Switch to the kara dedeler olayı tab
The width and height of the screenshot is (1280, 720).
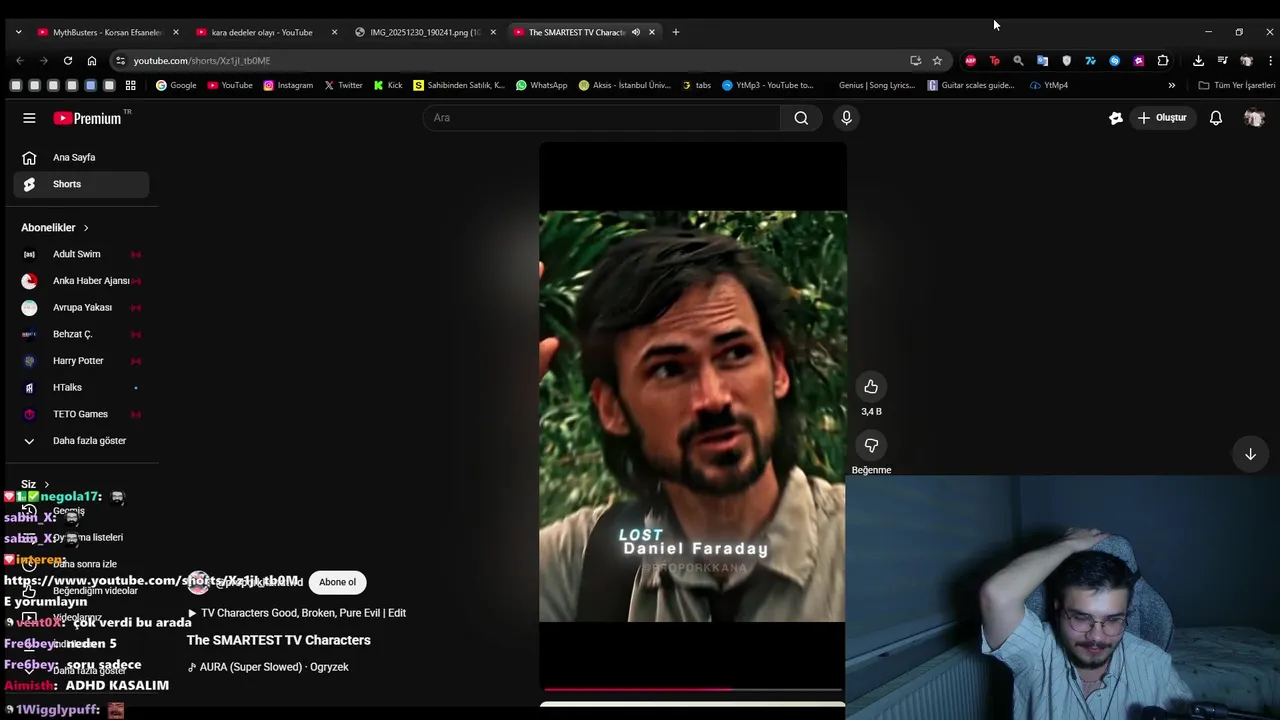pyautogui.click(x=260, y=32)
